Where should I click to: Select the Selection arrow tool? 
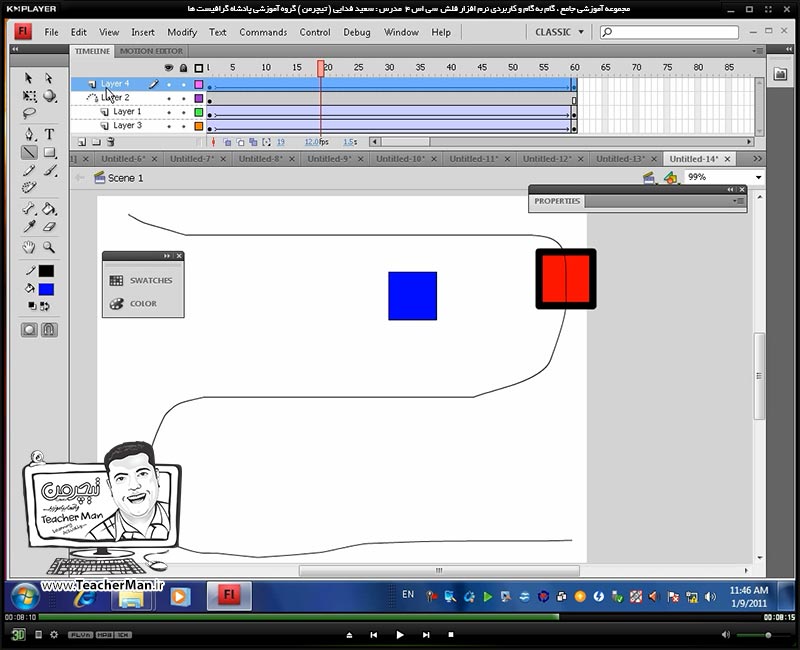[29, 78]
